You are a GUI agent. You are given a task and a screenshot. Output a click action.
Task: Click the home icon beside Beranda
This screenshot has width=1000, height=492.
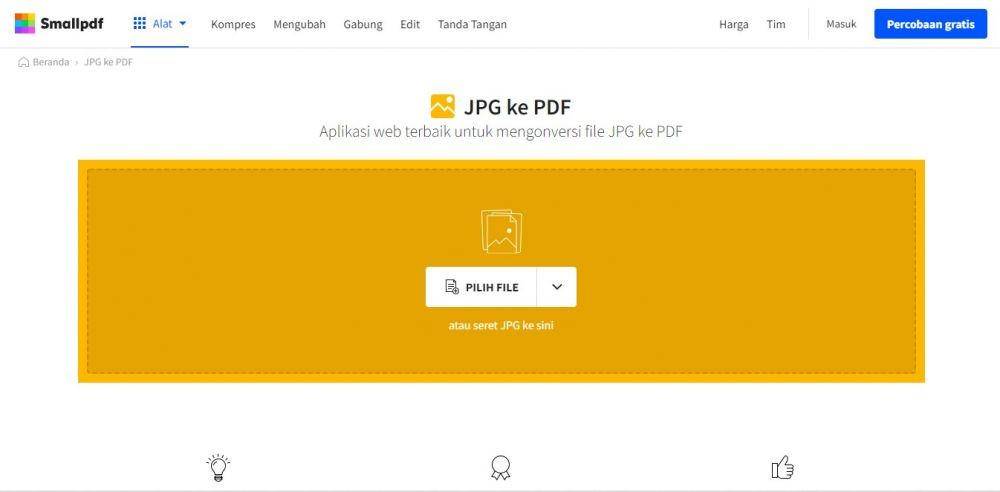pos(24,62)
